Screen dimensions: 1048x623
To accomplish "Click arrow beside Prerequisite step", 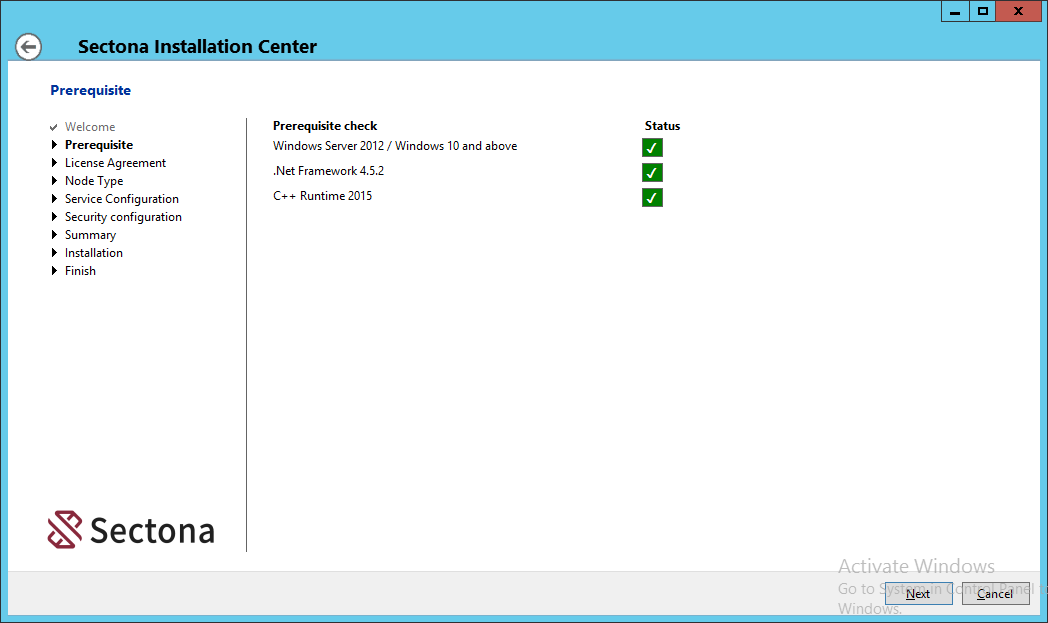I will [54, 145].
